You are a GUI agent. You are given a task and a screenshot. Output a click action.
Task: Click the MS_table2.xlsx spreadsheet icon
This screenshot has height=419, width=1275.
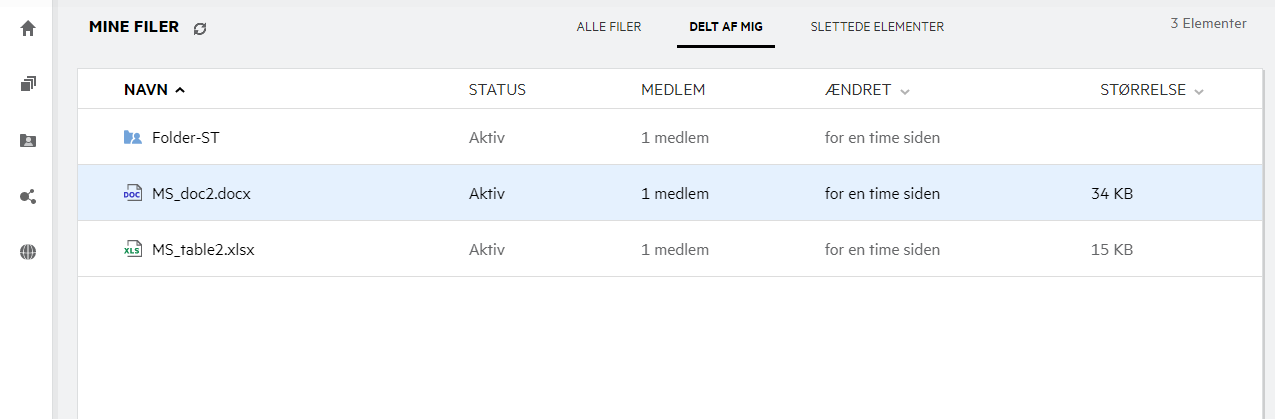click(x=133, y=250)
